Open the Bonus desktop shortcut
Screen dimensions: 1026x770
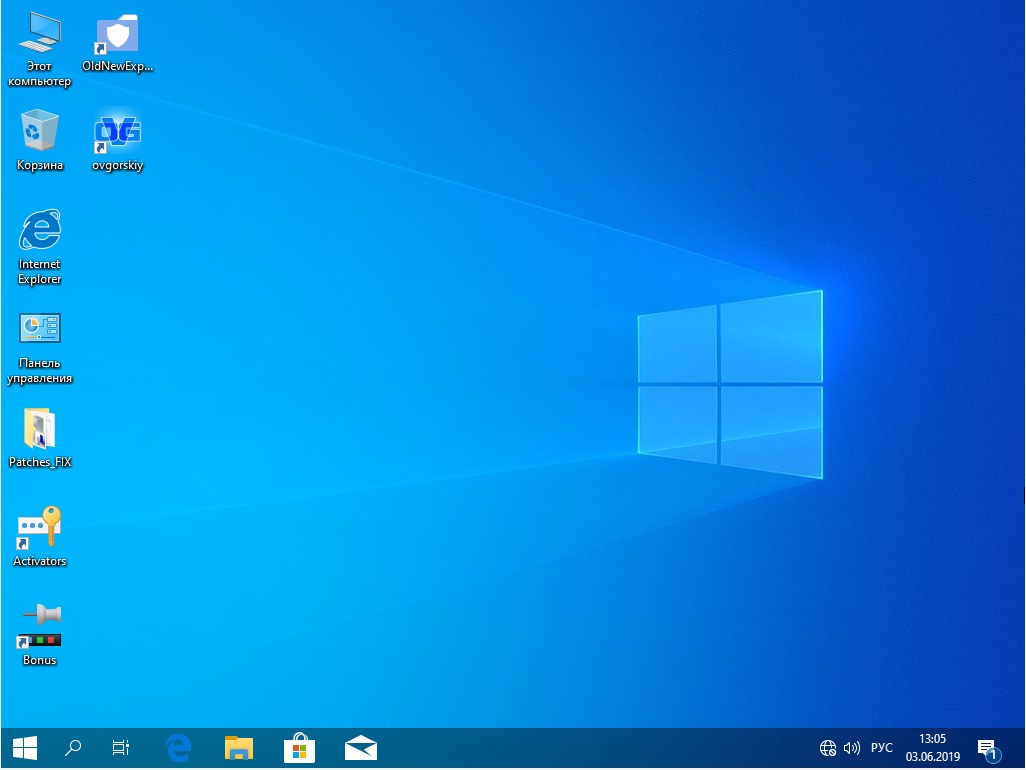pyautogui.click(x=40, y=625)
